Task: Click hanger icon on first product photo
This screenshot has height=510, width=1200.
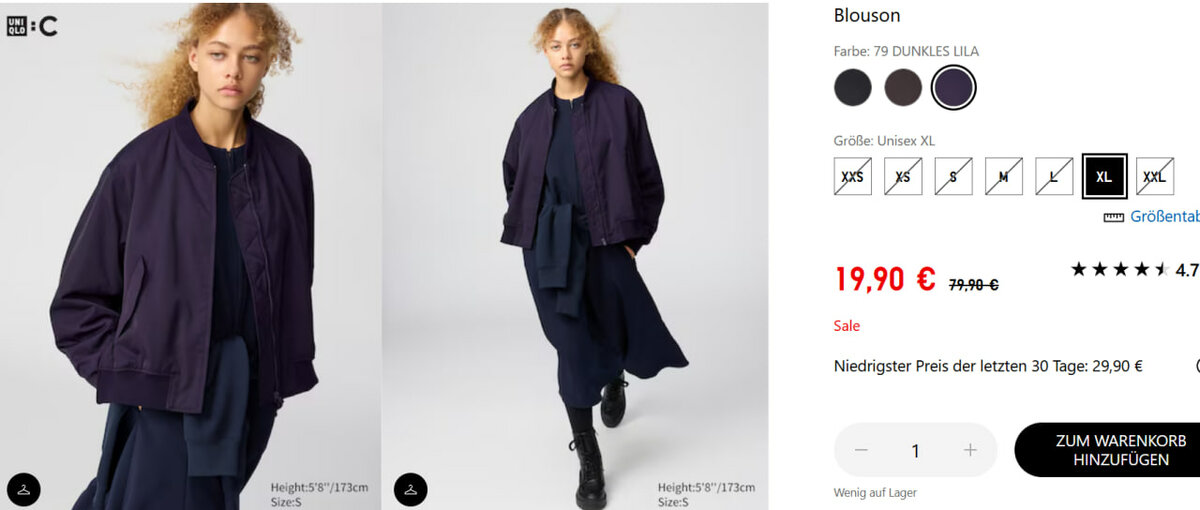Action: point(24,488)
